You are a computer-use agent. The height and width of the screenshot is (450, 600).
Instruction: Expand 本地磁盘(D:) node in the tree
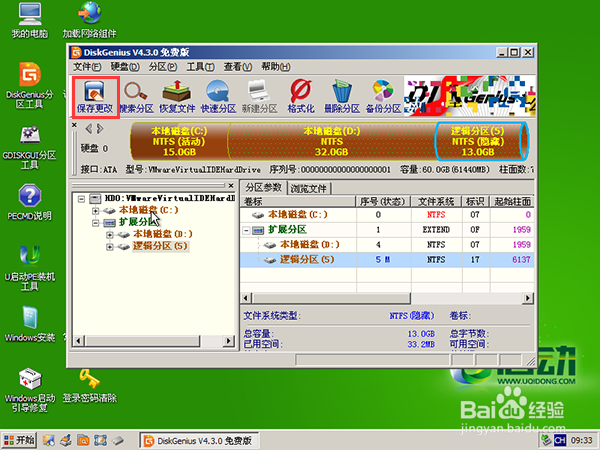click(x=109, y=235)
